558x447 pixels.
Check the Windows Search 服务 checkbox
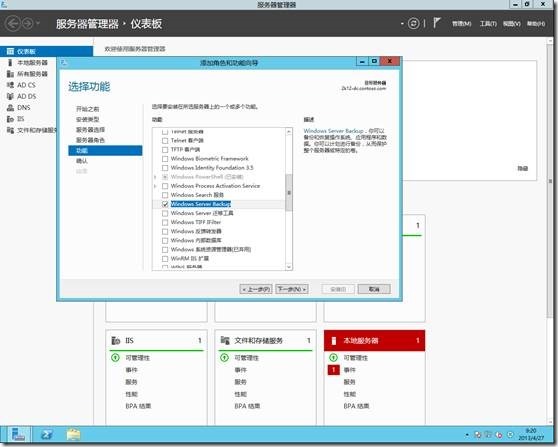(165, 195)
